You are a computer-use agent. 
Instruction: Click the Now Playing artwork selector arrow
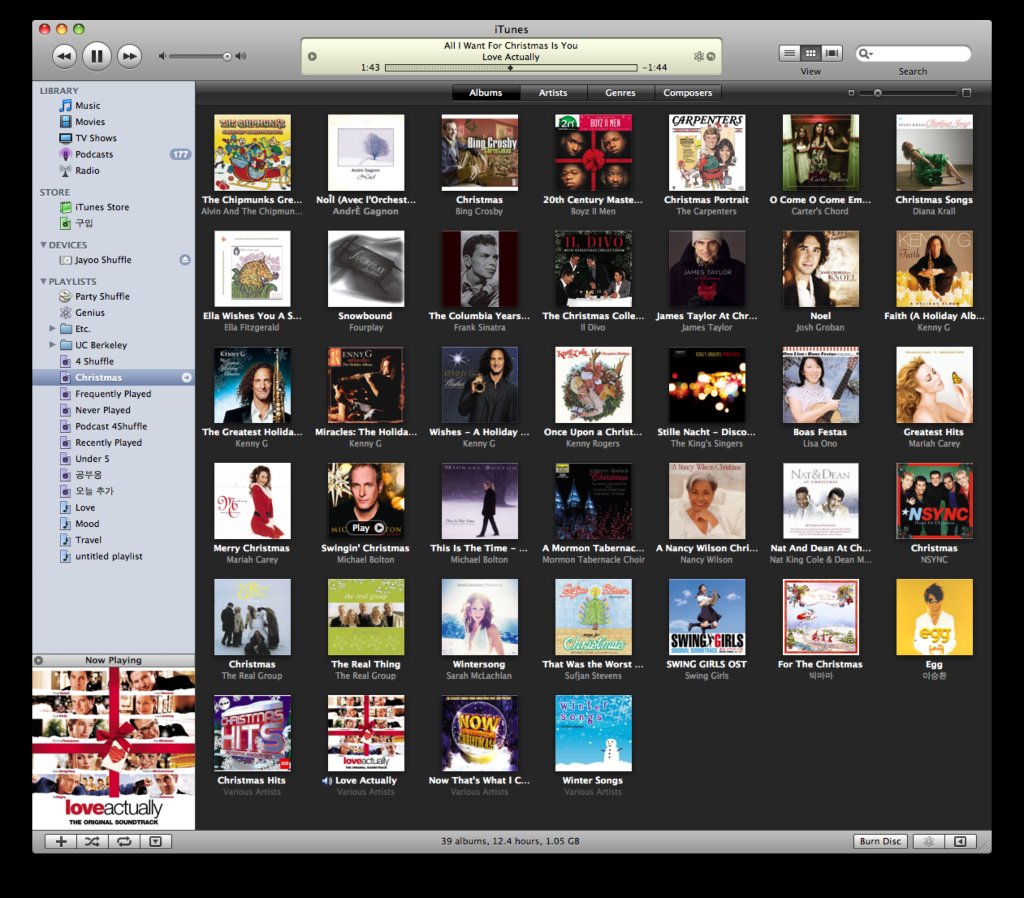[x=39, y=660]
